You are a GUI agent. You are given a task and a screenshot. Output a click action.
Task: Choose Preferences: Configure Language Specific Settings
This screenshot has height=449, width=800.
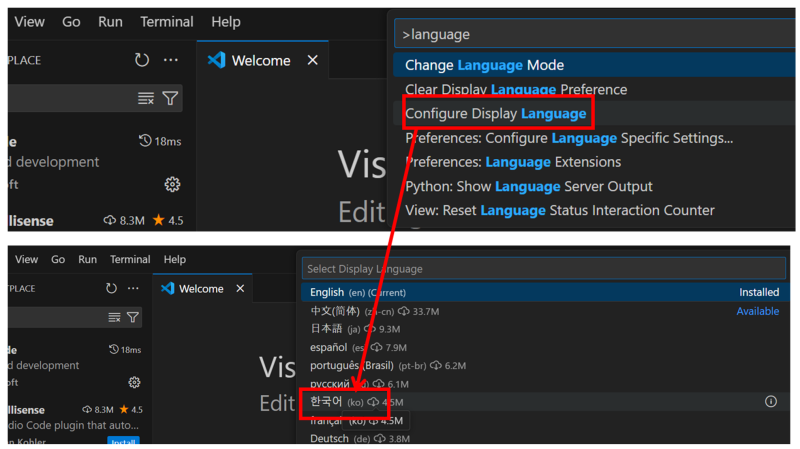[594, 138]
